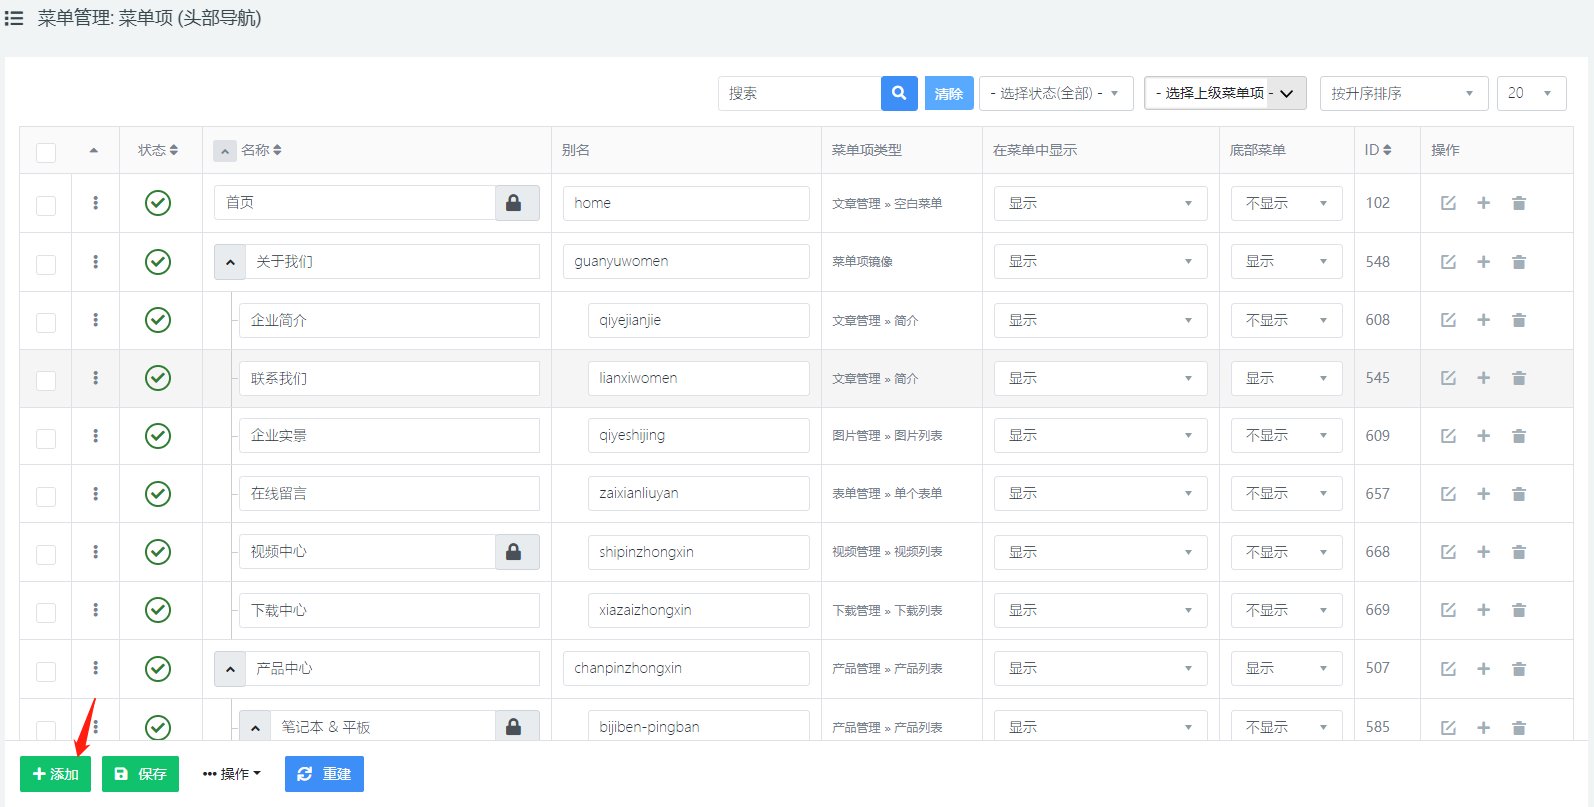Open the 选择上级菜单项 dropdown
This screenshot has width=1594, height=807.
pyautogui.click(x=1224, y=93)
